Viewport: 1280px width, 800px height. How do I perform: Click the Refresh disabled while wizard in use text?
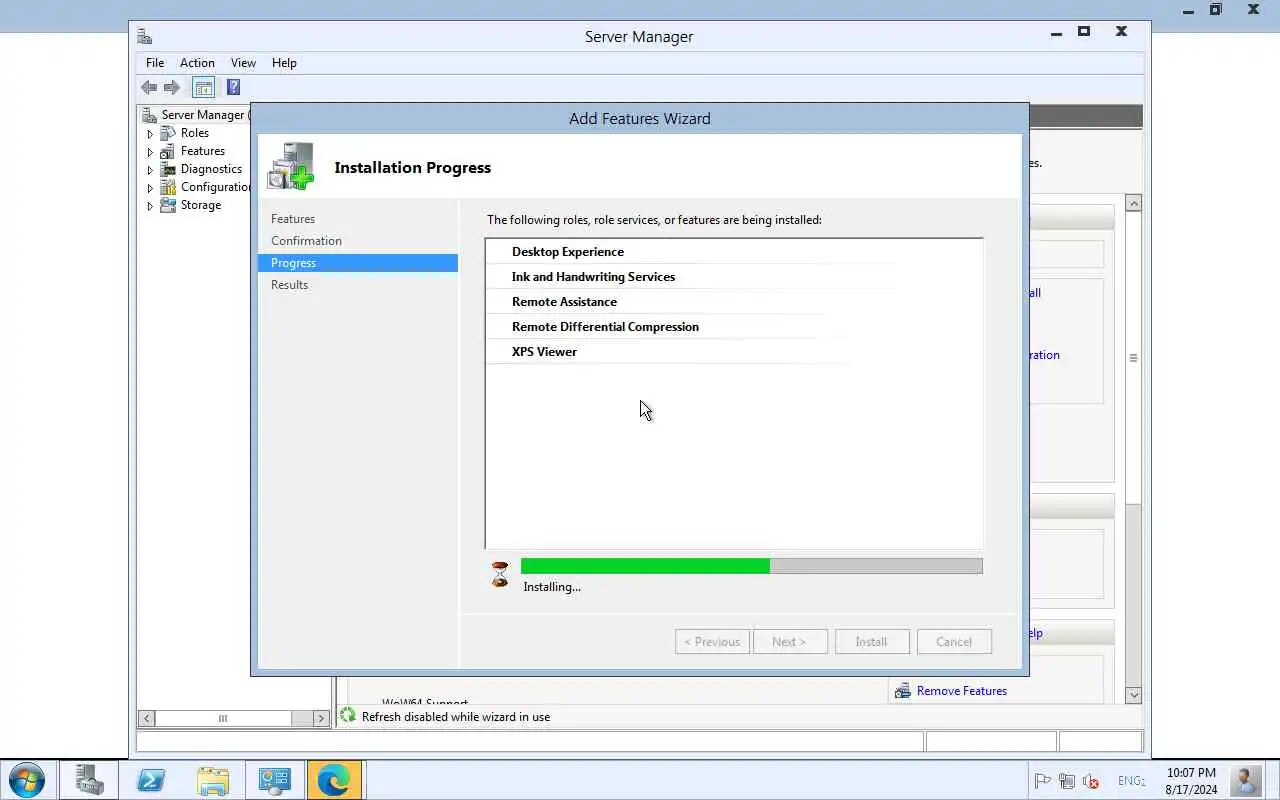click(456, 717)
